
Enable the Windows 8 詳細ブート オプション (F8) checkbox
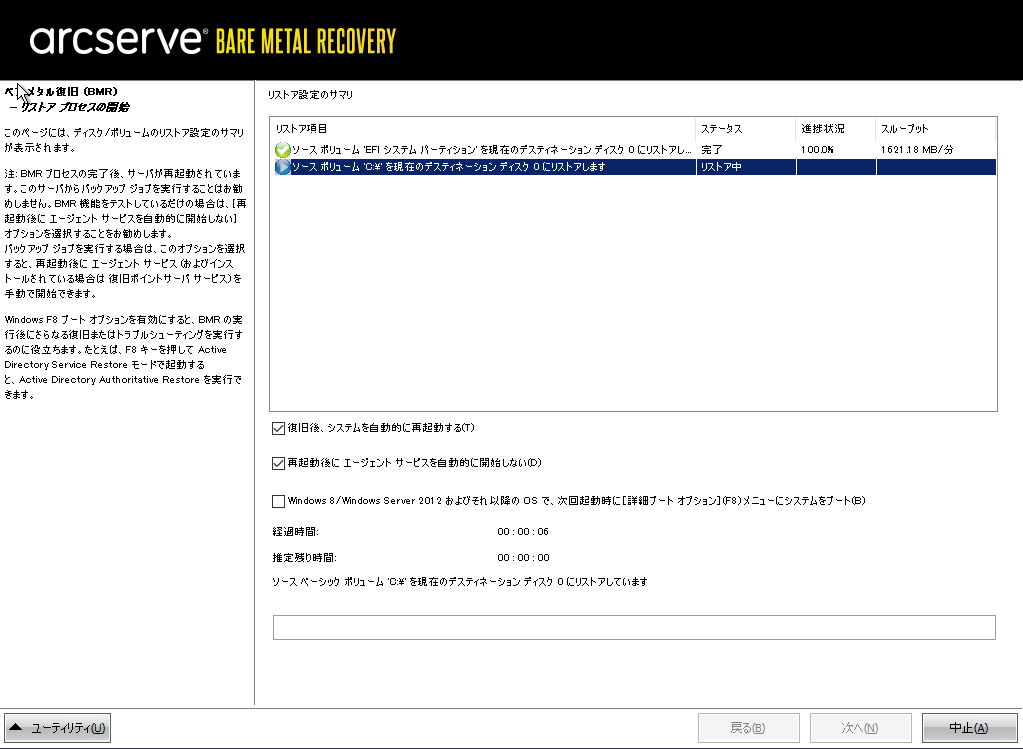click(279, 501)
